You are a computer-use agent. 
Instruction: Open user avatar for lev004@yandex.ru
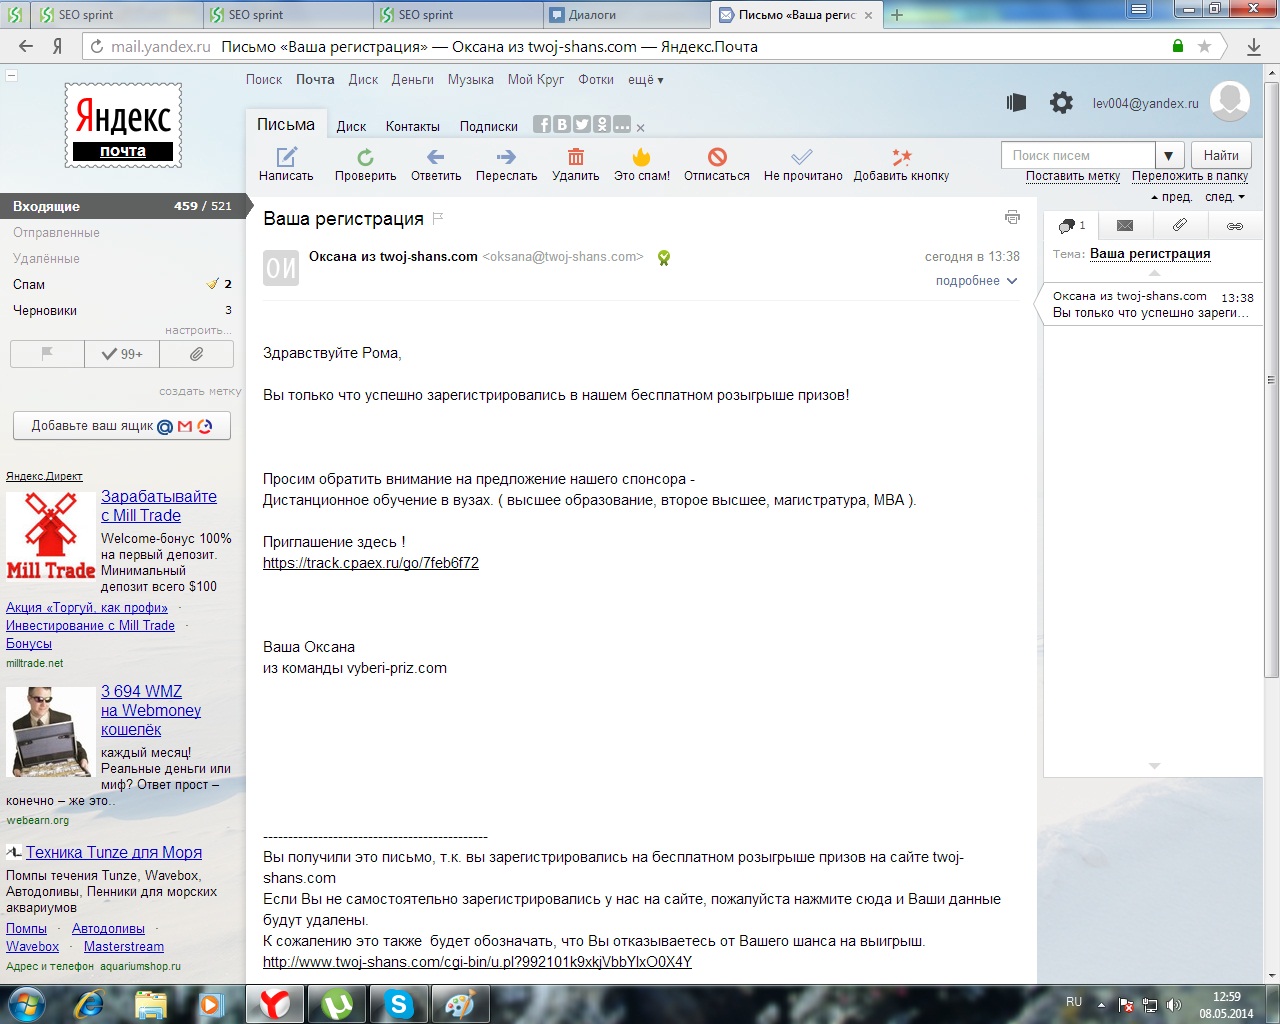(x=1230, y=101)
